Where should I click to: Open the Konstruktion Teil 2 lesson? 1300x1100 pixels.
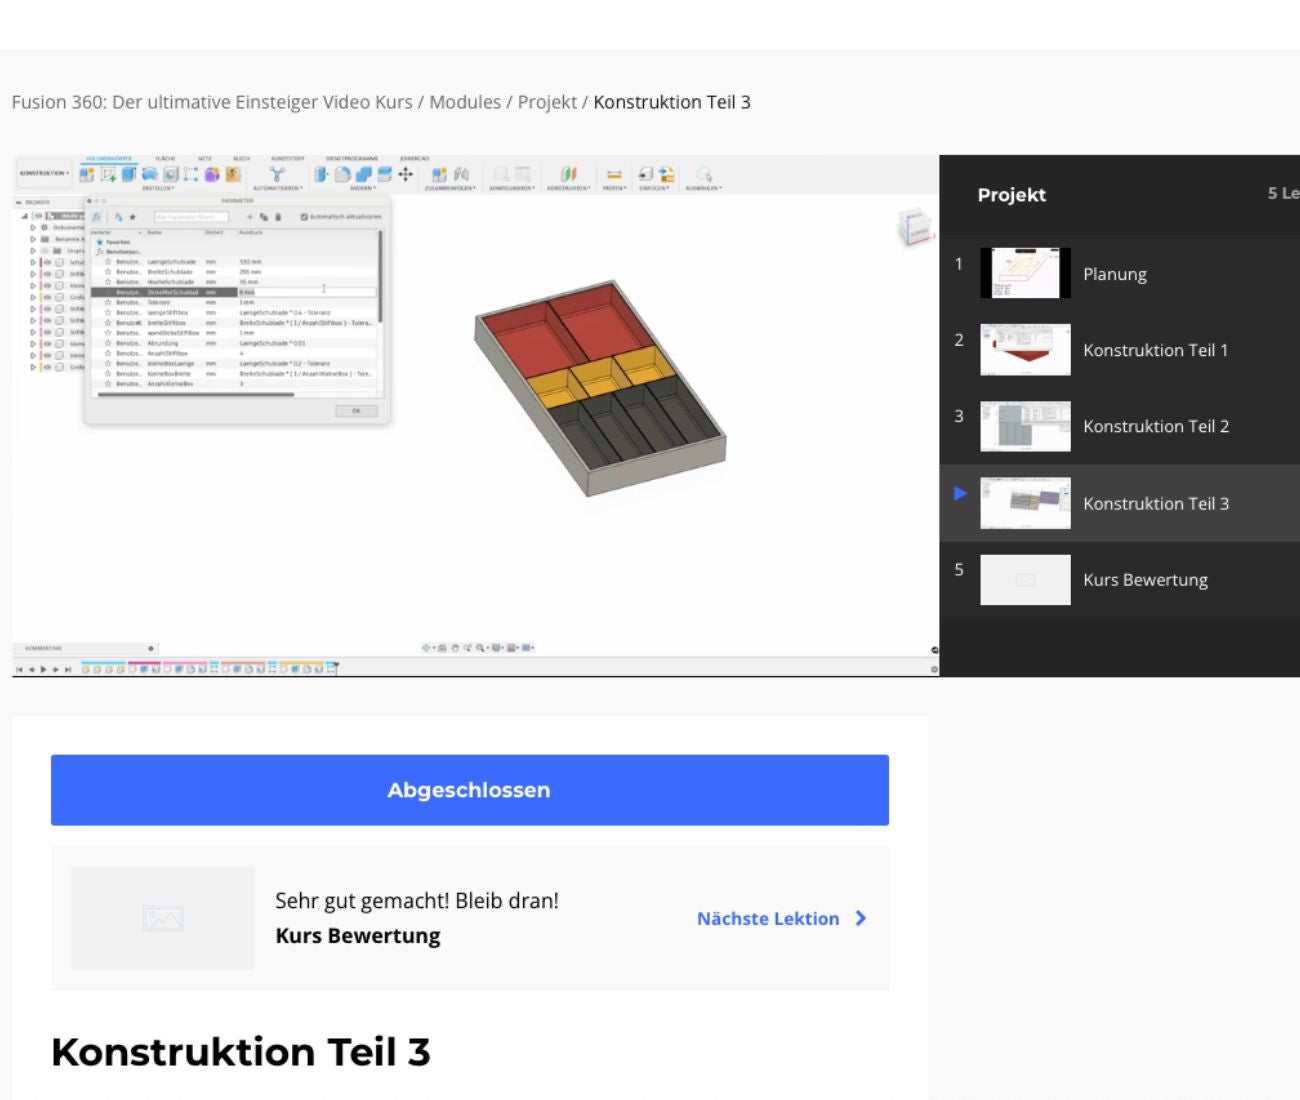tap(1155, 426)
